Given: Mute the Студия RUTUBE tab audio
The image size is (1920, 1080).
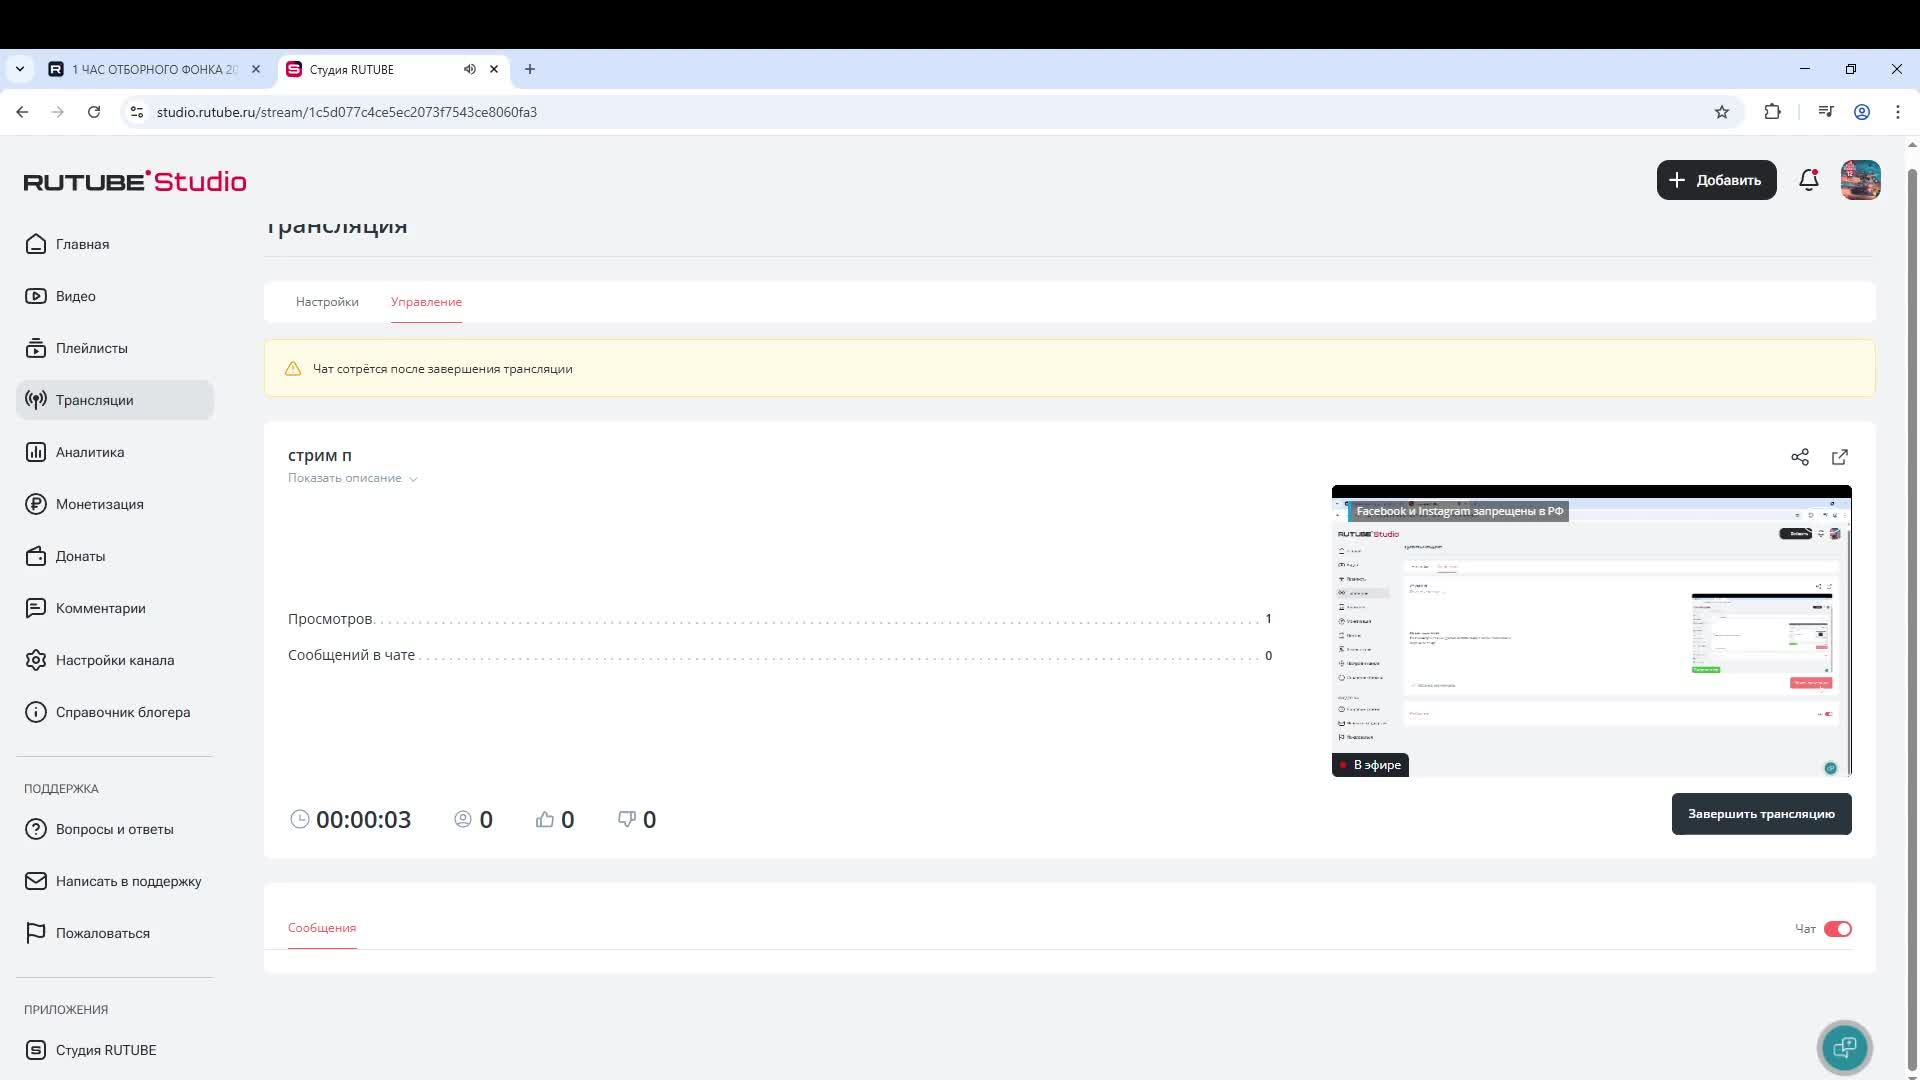Looking at the screenshot, I should point(469,69).
